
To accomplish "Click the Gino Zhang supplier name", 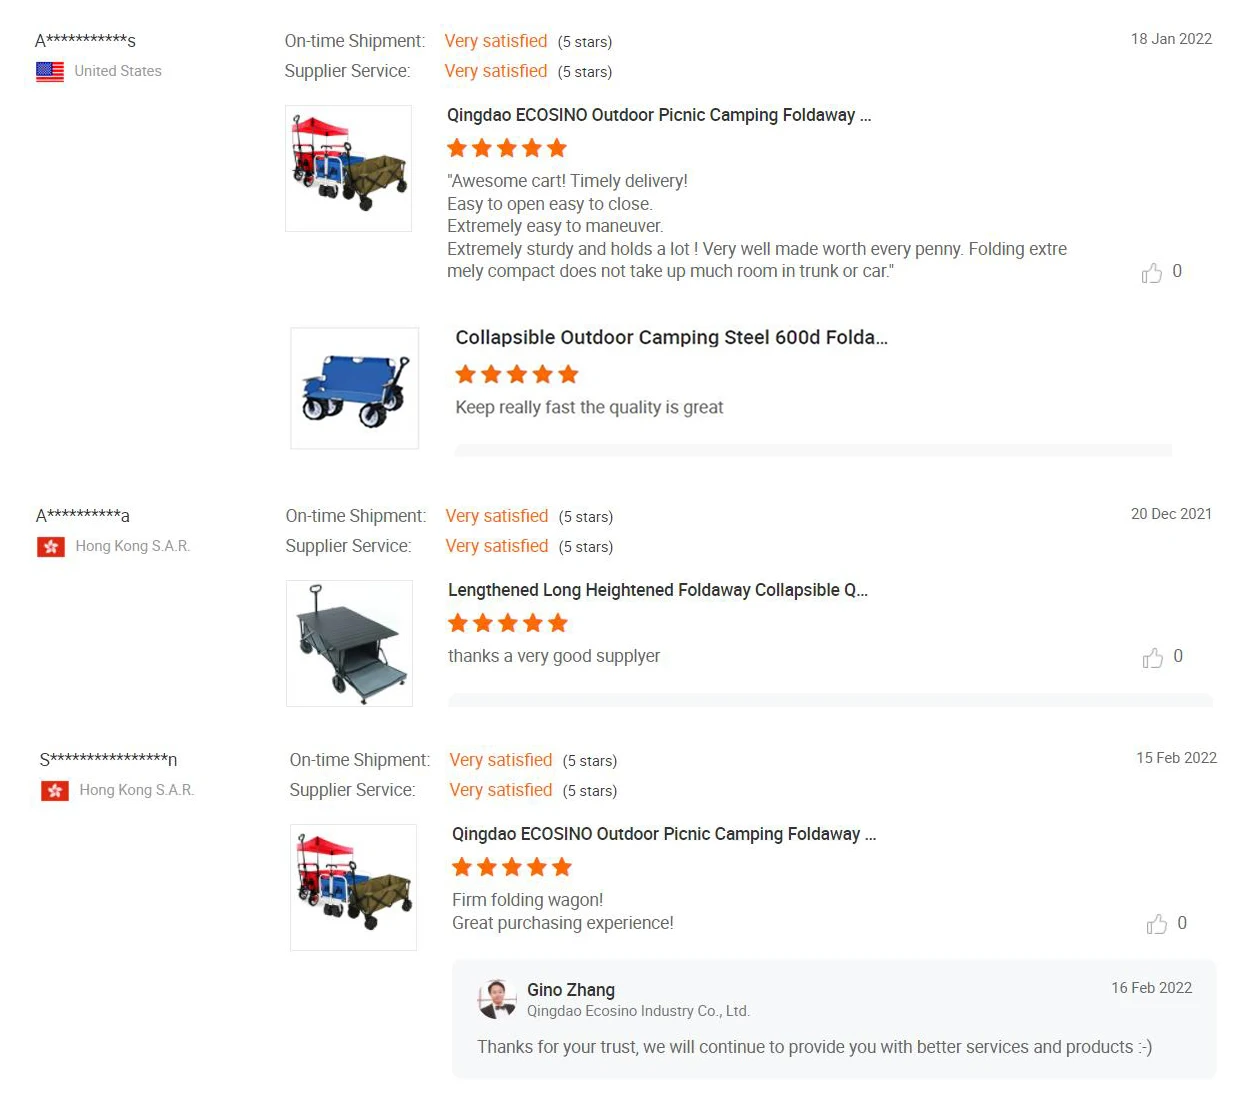I will coord(571,990).
